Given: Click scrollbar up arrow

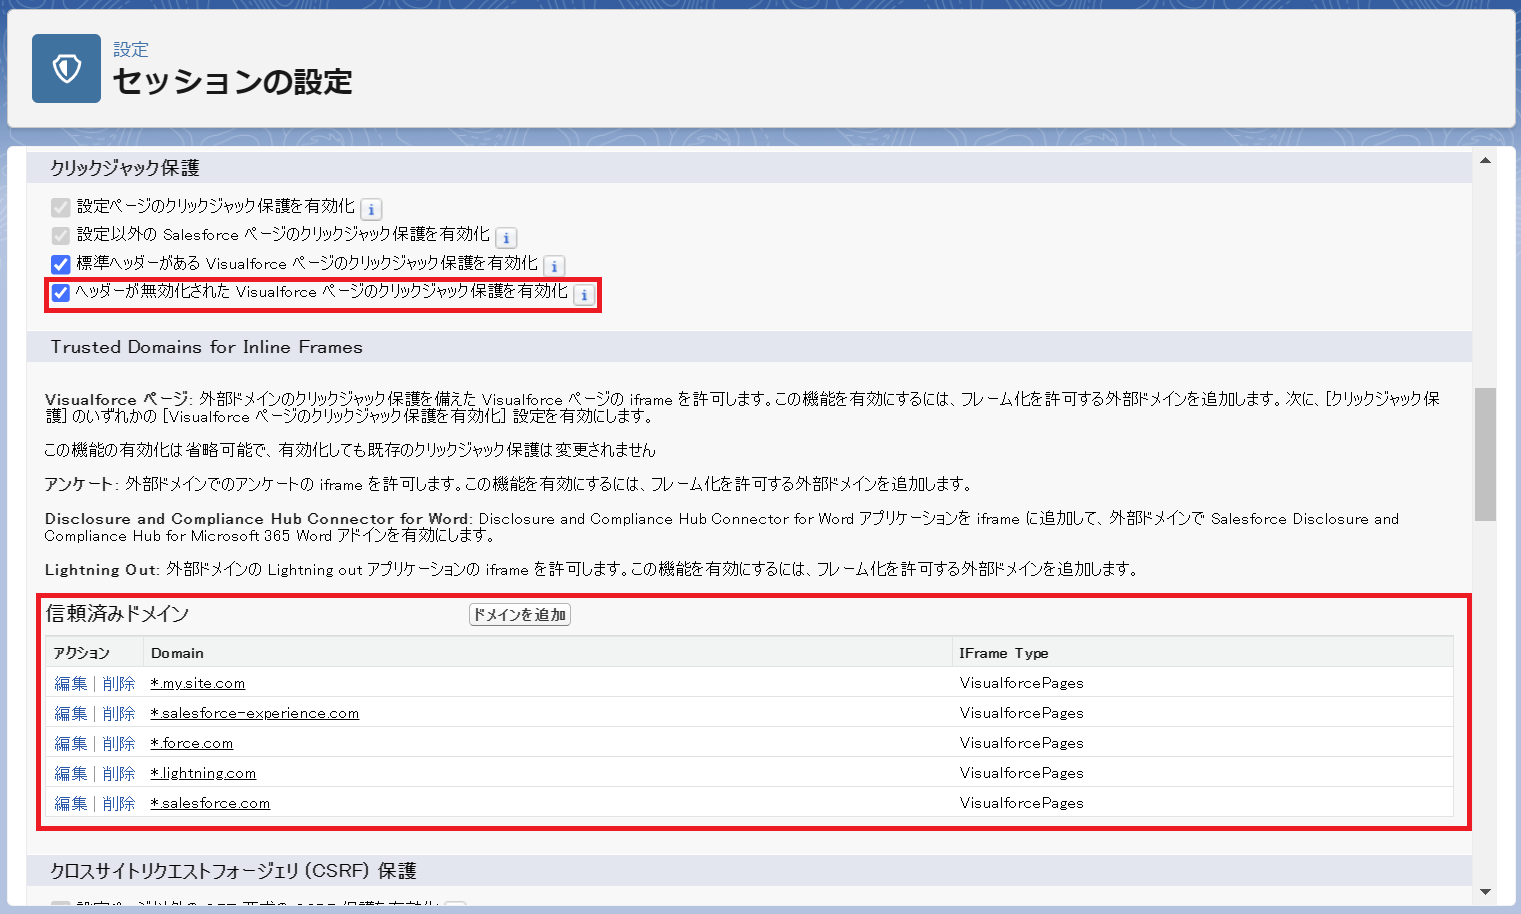Looking at the screenshot, I should 1485,161.
